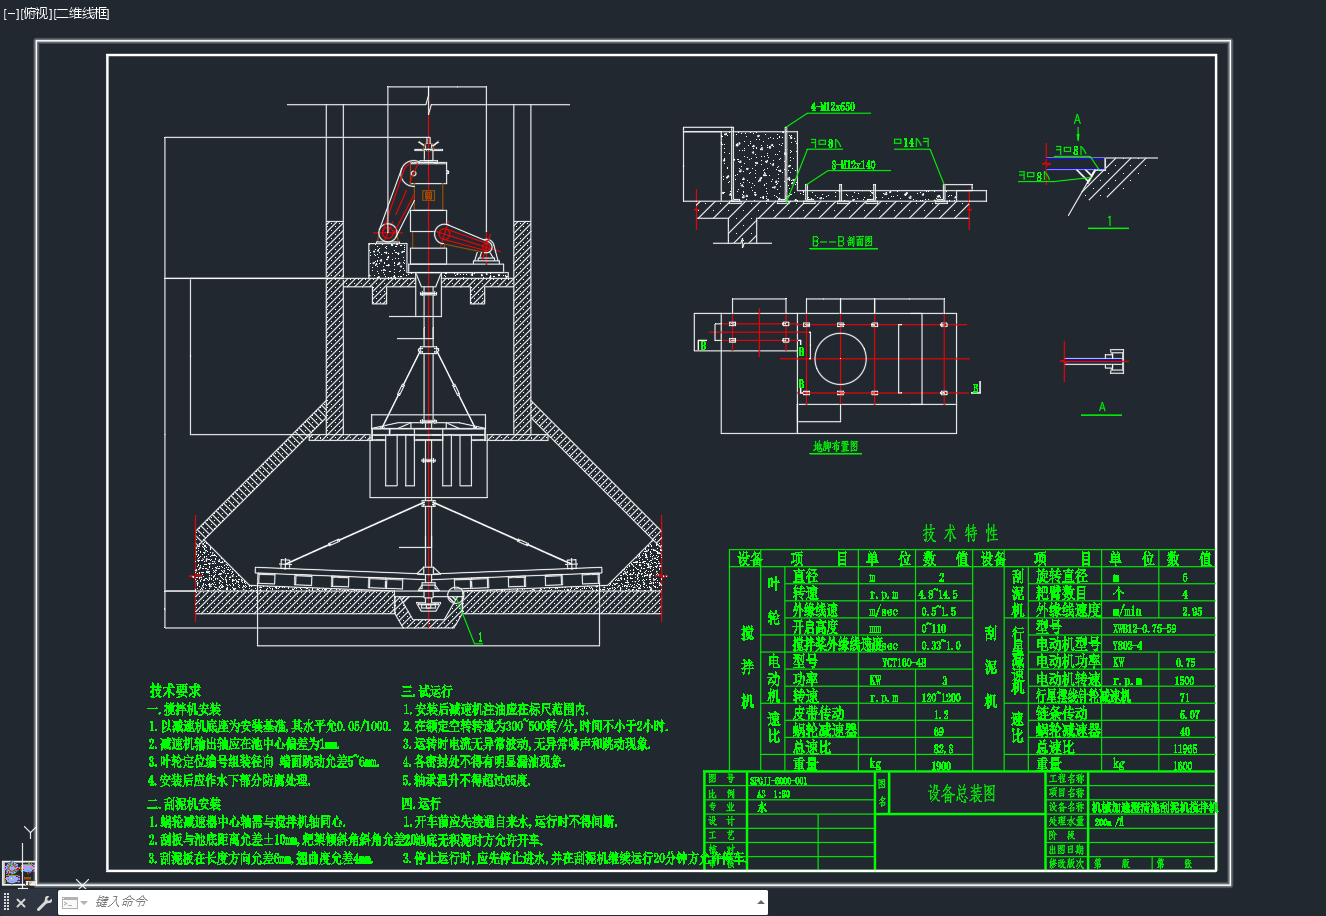
Task: Select the 1600 weight value
Action: click(x=1183, y=765)
